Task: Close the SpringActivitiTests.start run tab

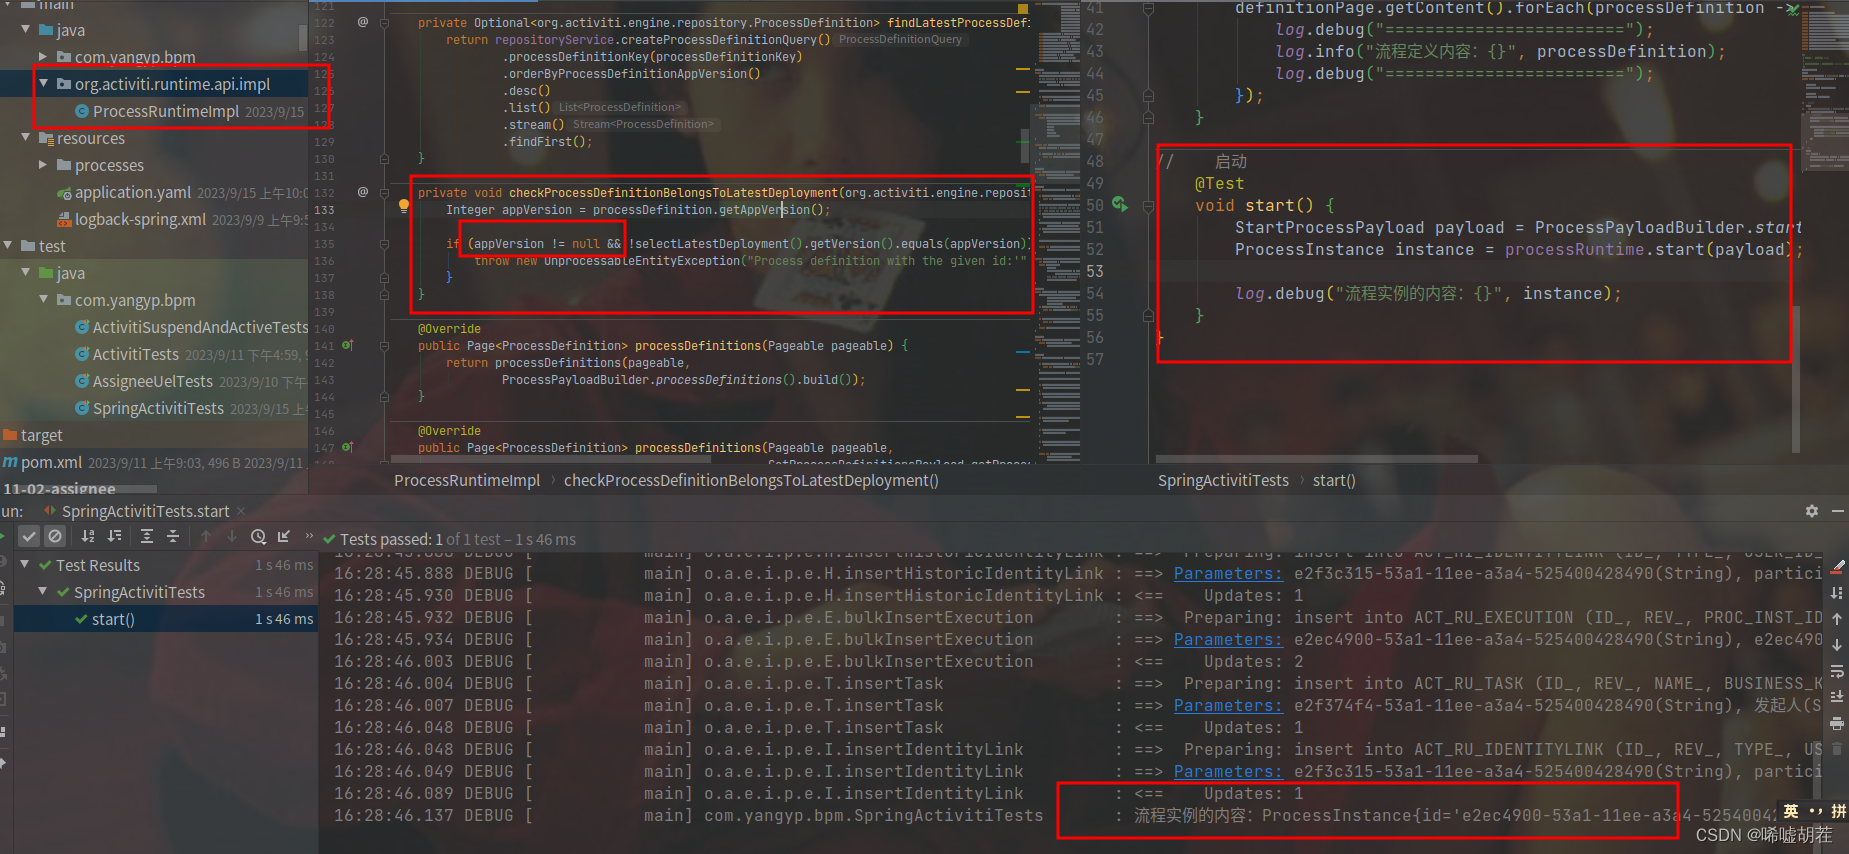Action: point(241,511)
